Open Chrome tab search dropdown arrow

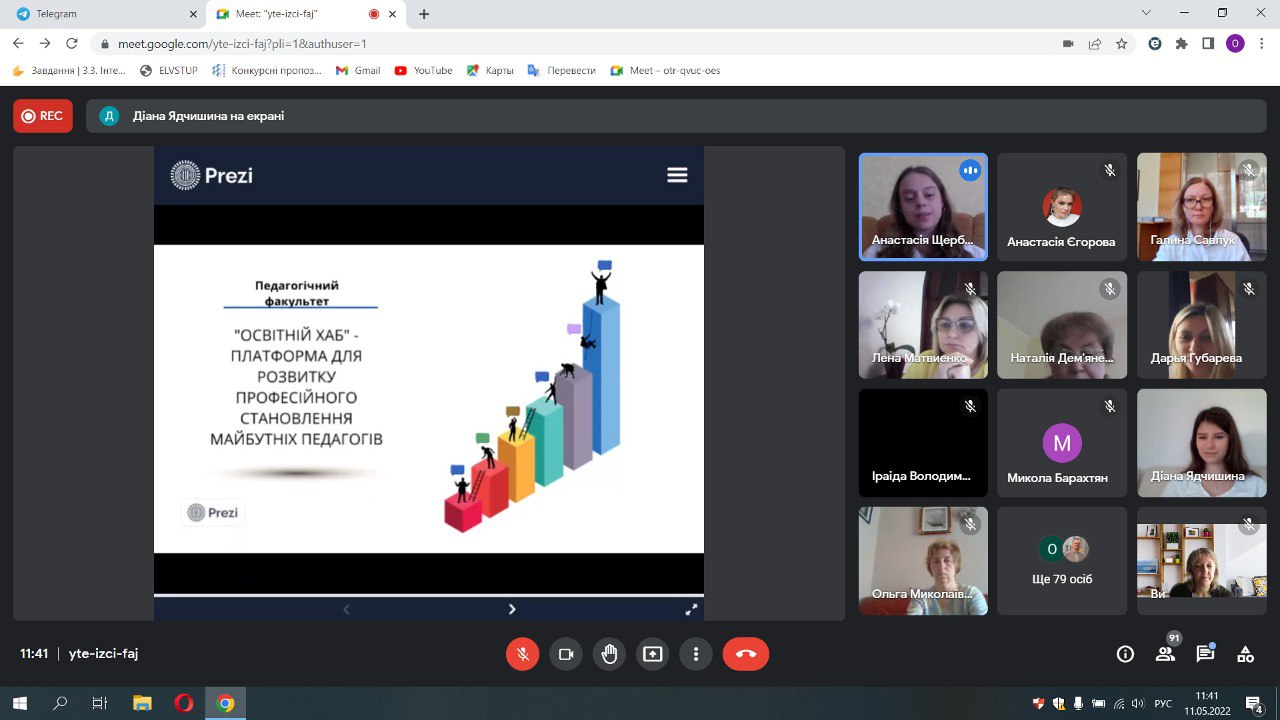coord(1146,13)
